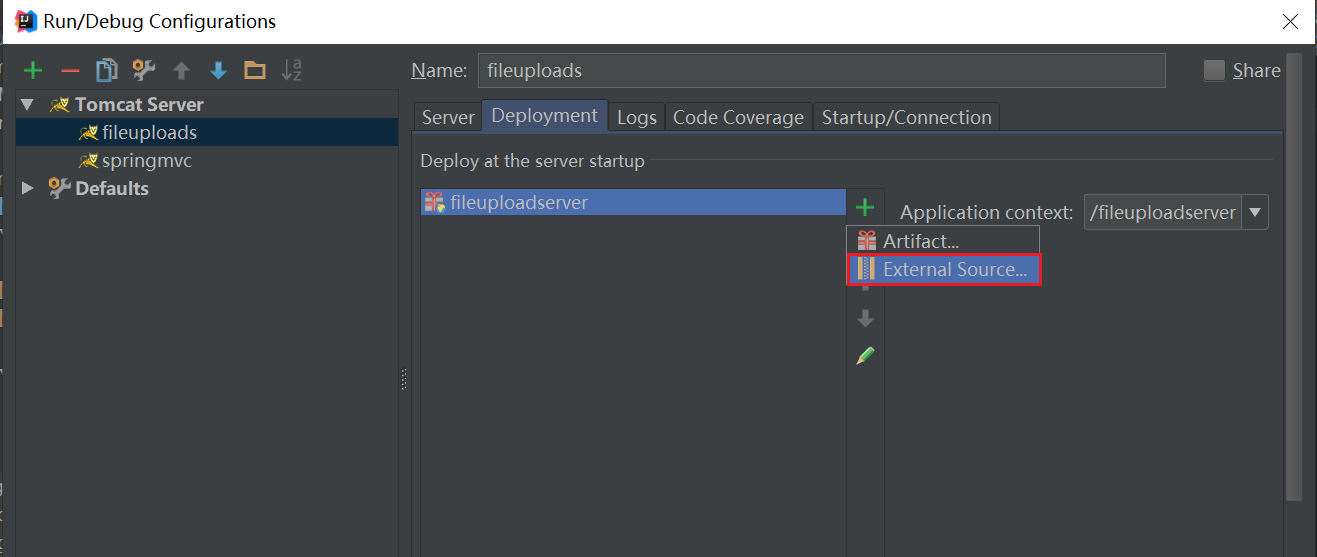Open the Startup/Connection tab
This screenshot has height=557, width=1317.
906,117
